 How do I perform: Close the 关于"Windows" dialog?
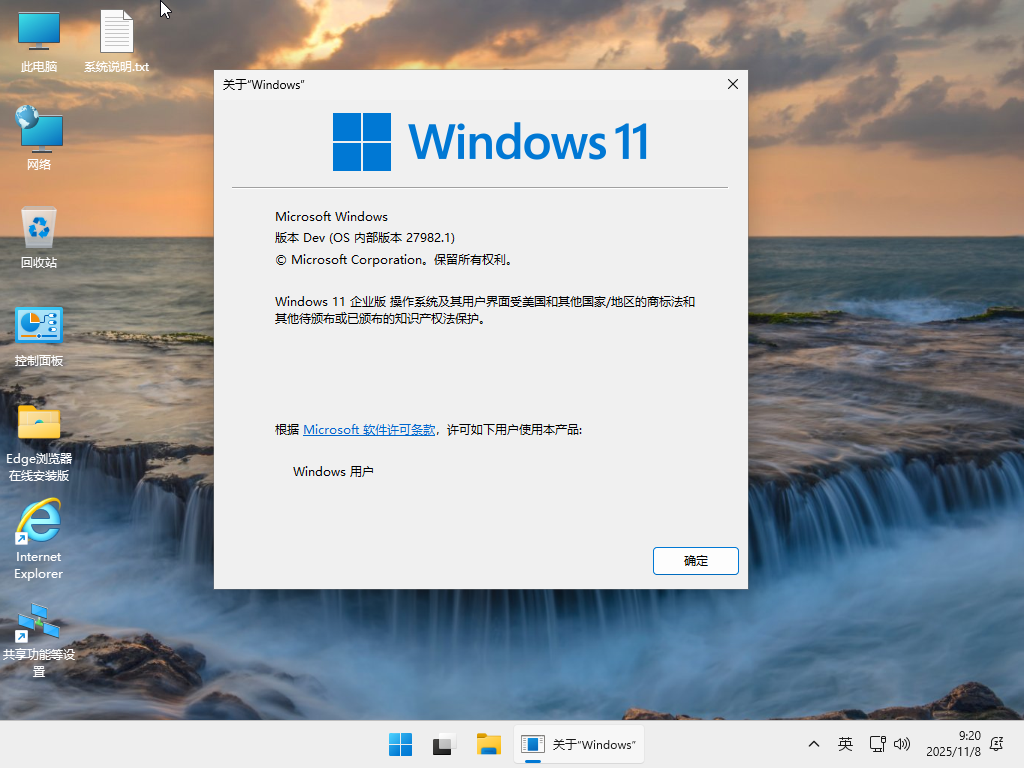click(733, 84)
